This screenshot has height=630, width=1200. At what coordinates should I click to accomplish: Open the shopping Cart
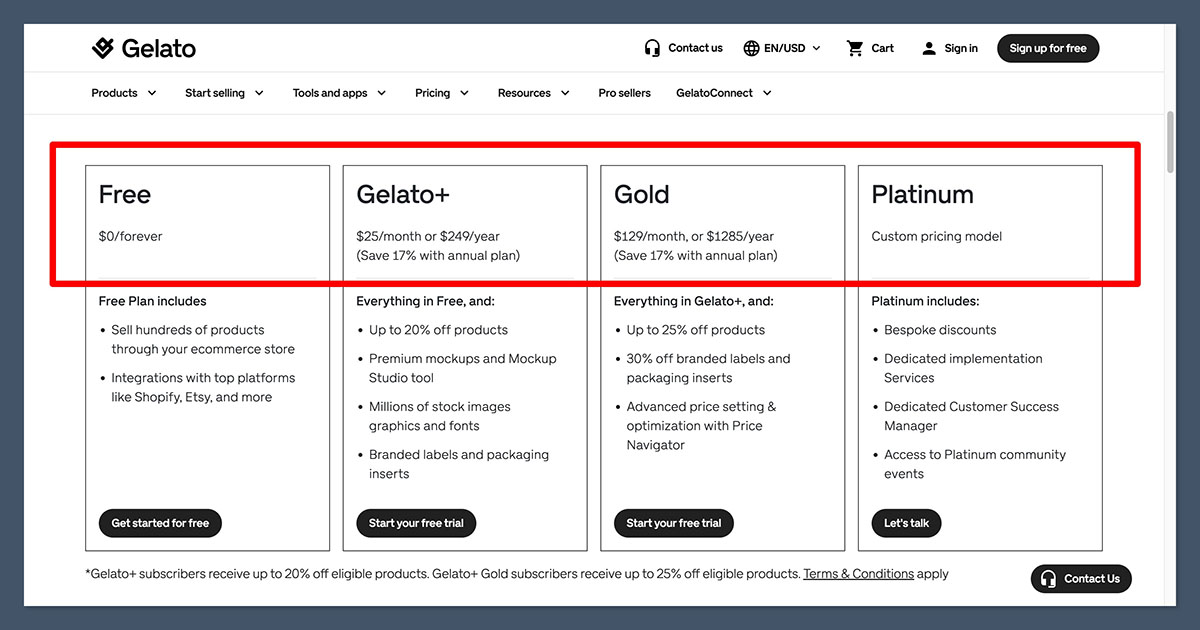(868, 47)
